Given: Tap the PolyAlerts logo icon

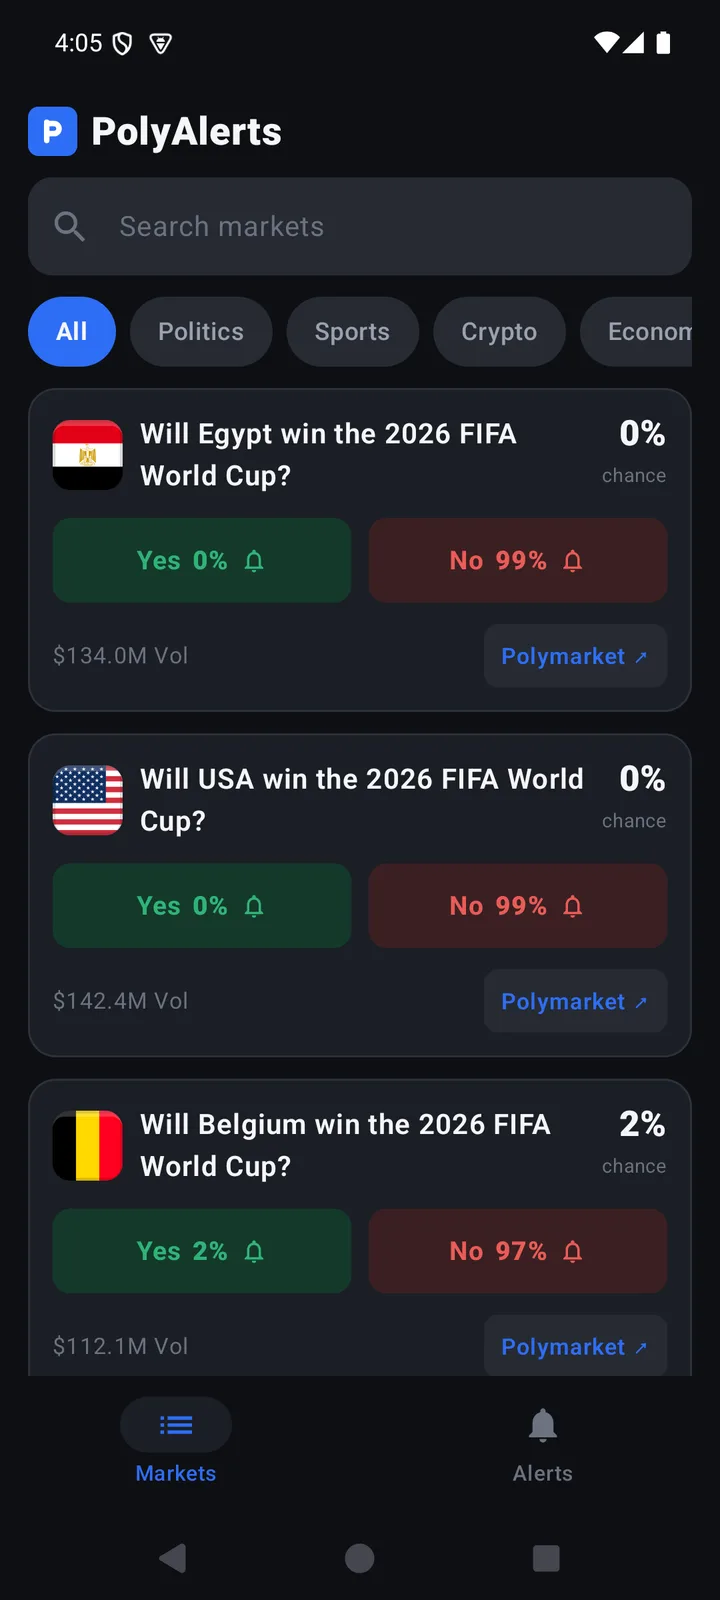Looking at the screenshot, I should click(x=53, y=131).
